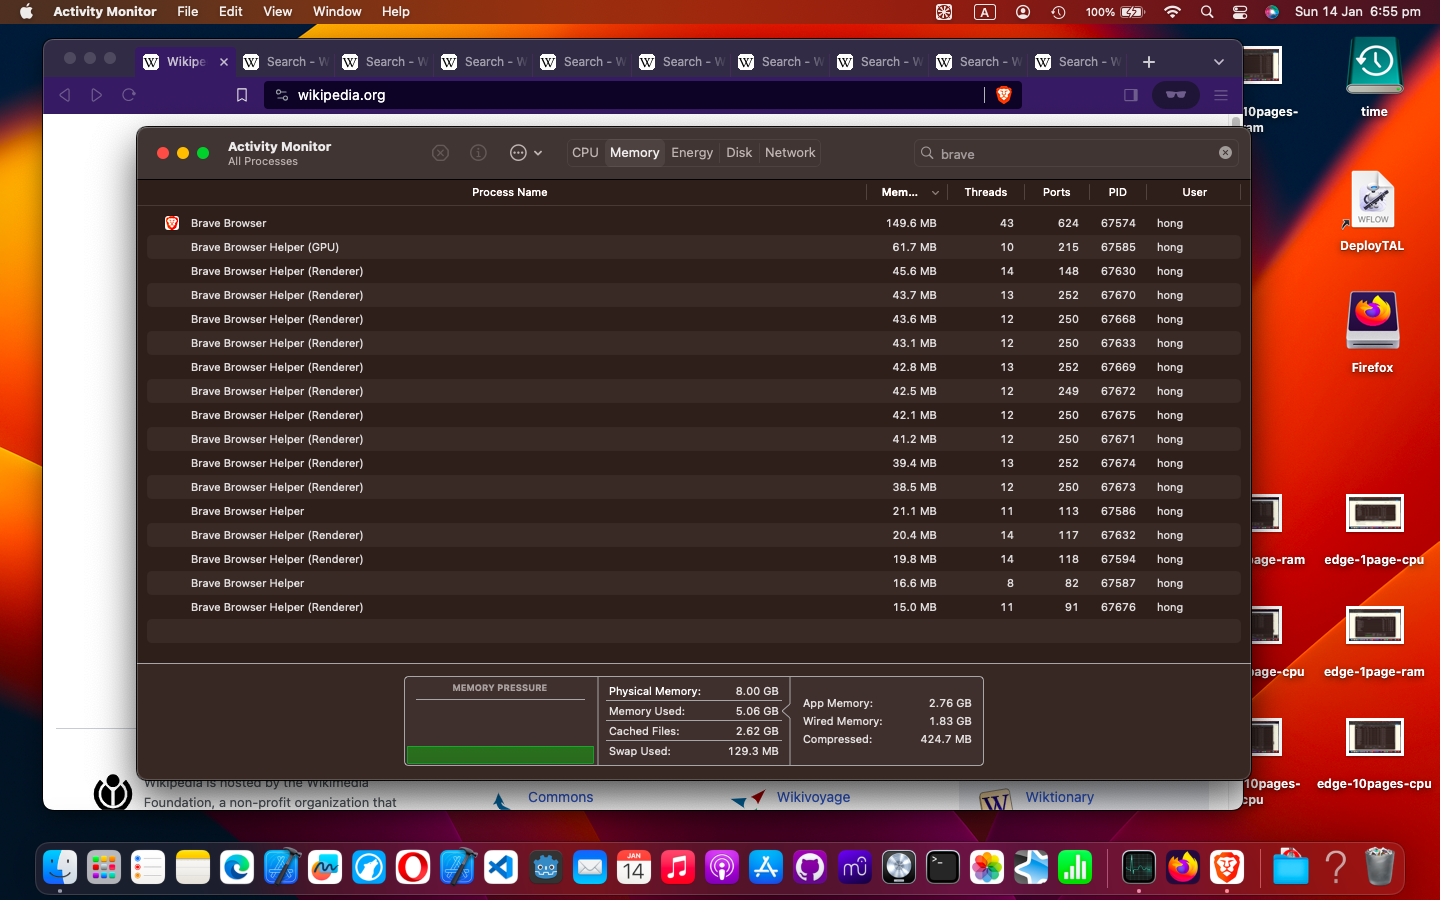Expand the tab list chevron in Brave
Screen dimensions: 1440x900
click(x=1218, y=62)
